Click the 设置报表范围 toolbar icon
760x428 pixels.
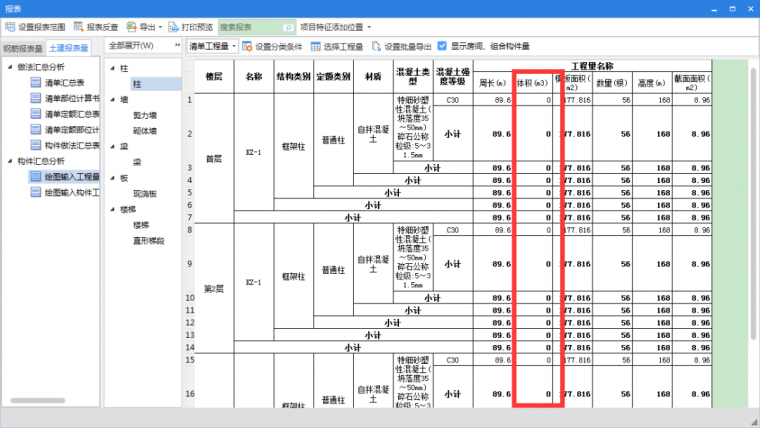(11, 27)
